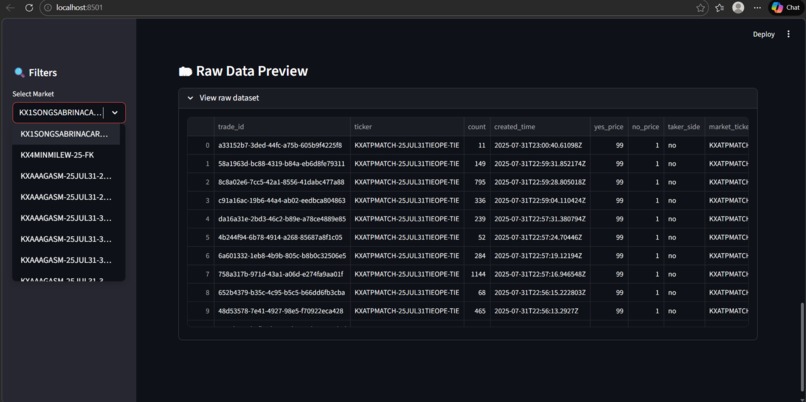Open the browser settings and more menu

pyautogui.click(x=757, y=8)
